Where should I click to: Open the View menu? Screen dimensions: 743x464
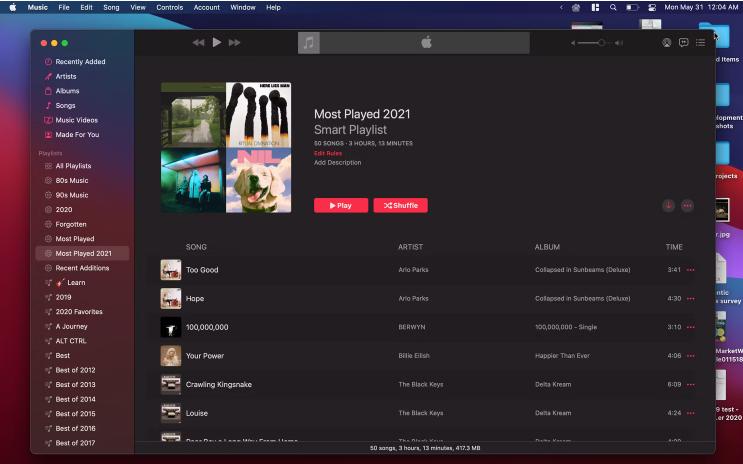pos(138,8)
